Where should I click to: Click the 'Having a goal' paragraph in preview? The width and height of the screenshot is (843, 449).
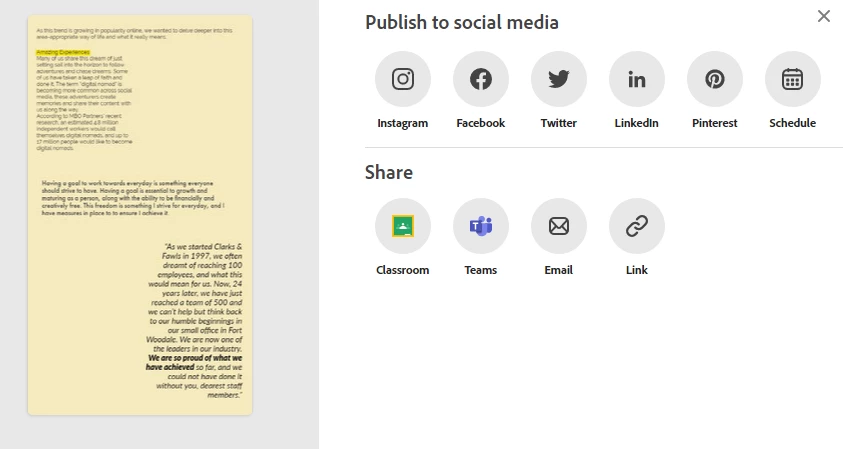[133, 198]
